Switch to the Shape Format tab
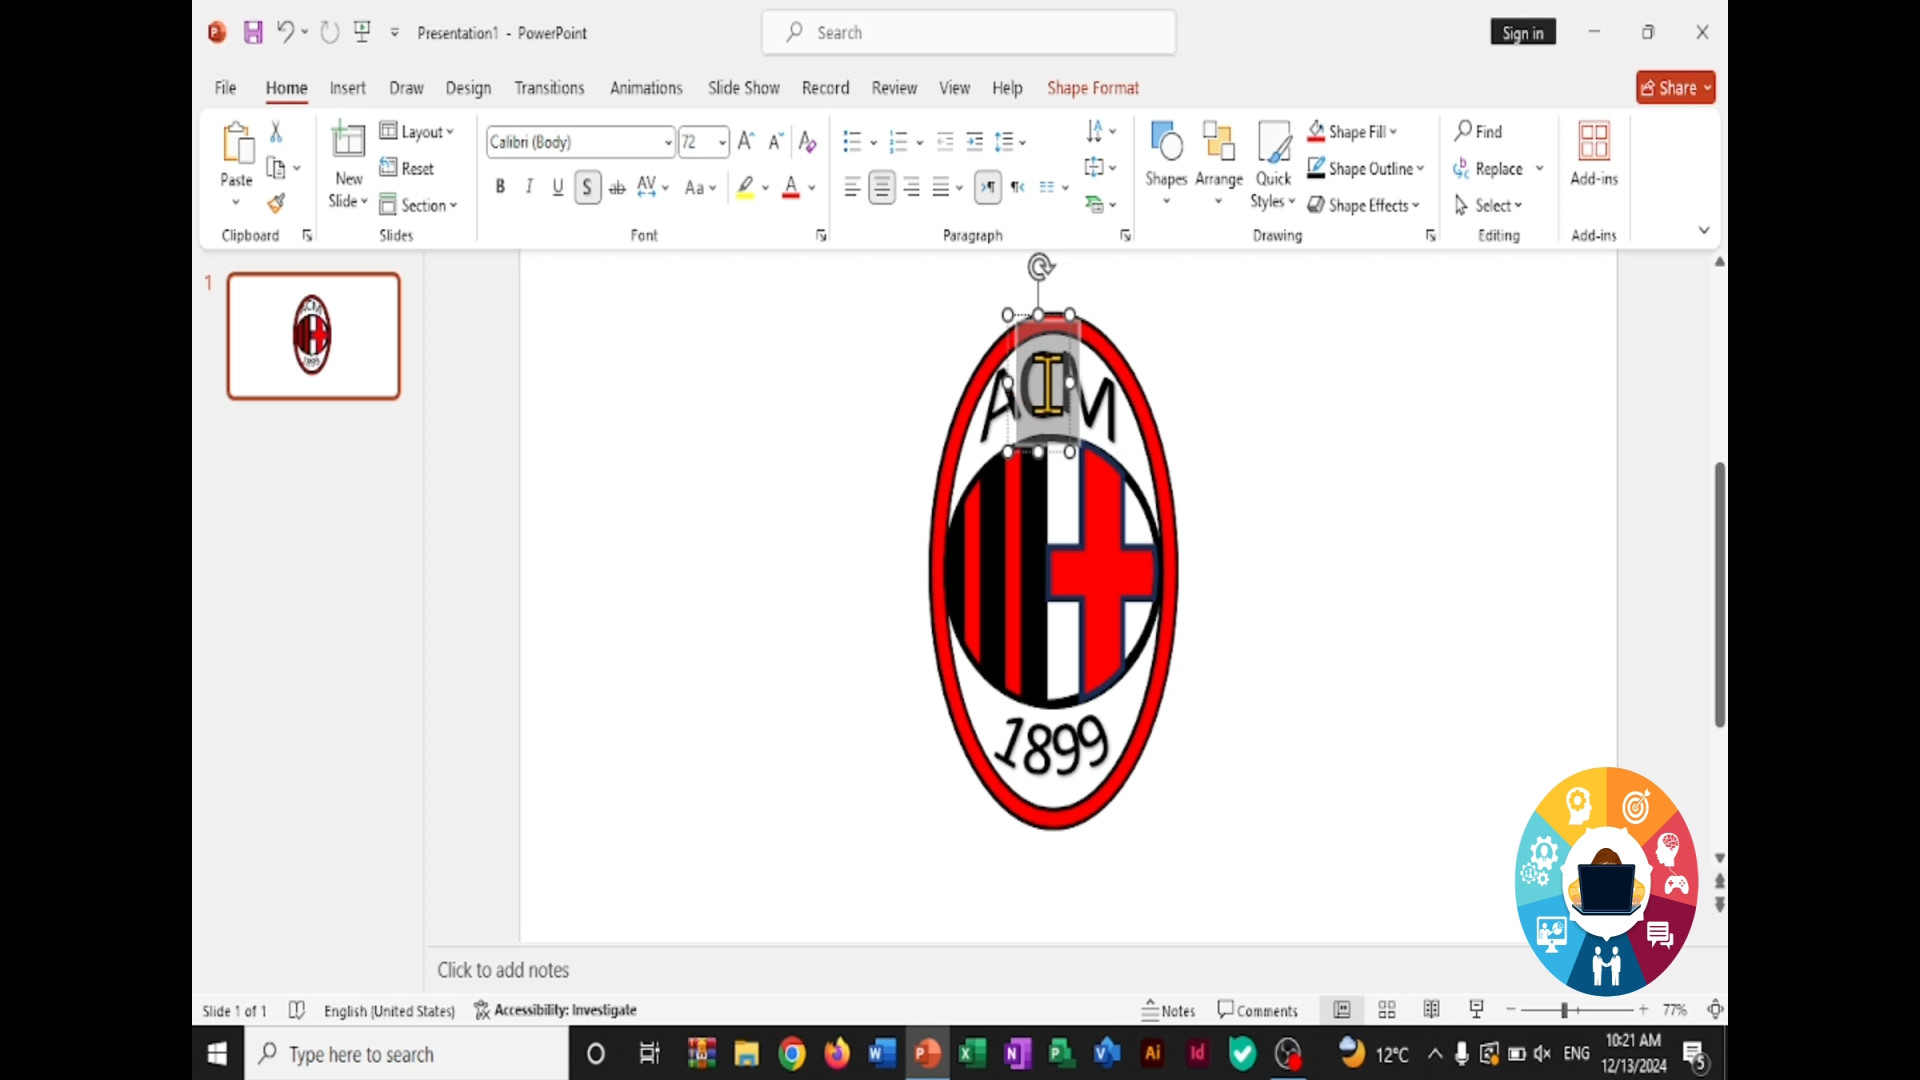Screen dimensions: 1920x1080 (x=1093, y=88)
